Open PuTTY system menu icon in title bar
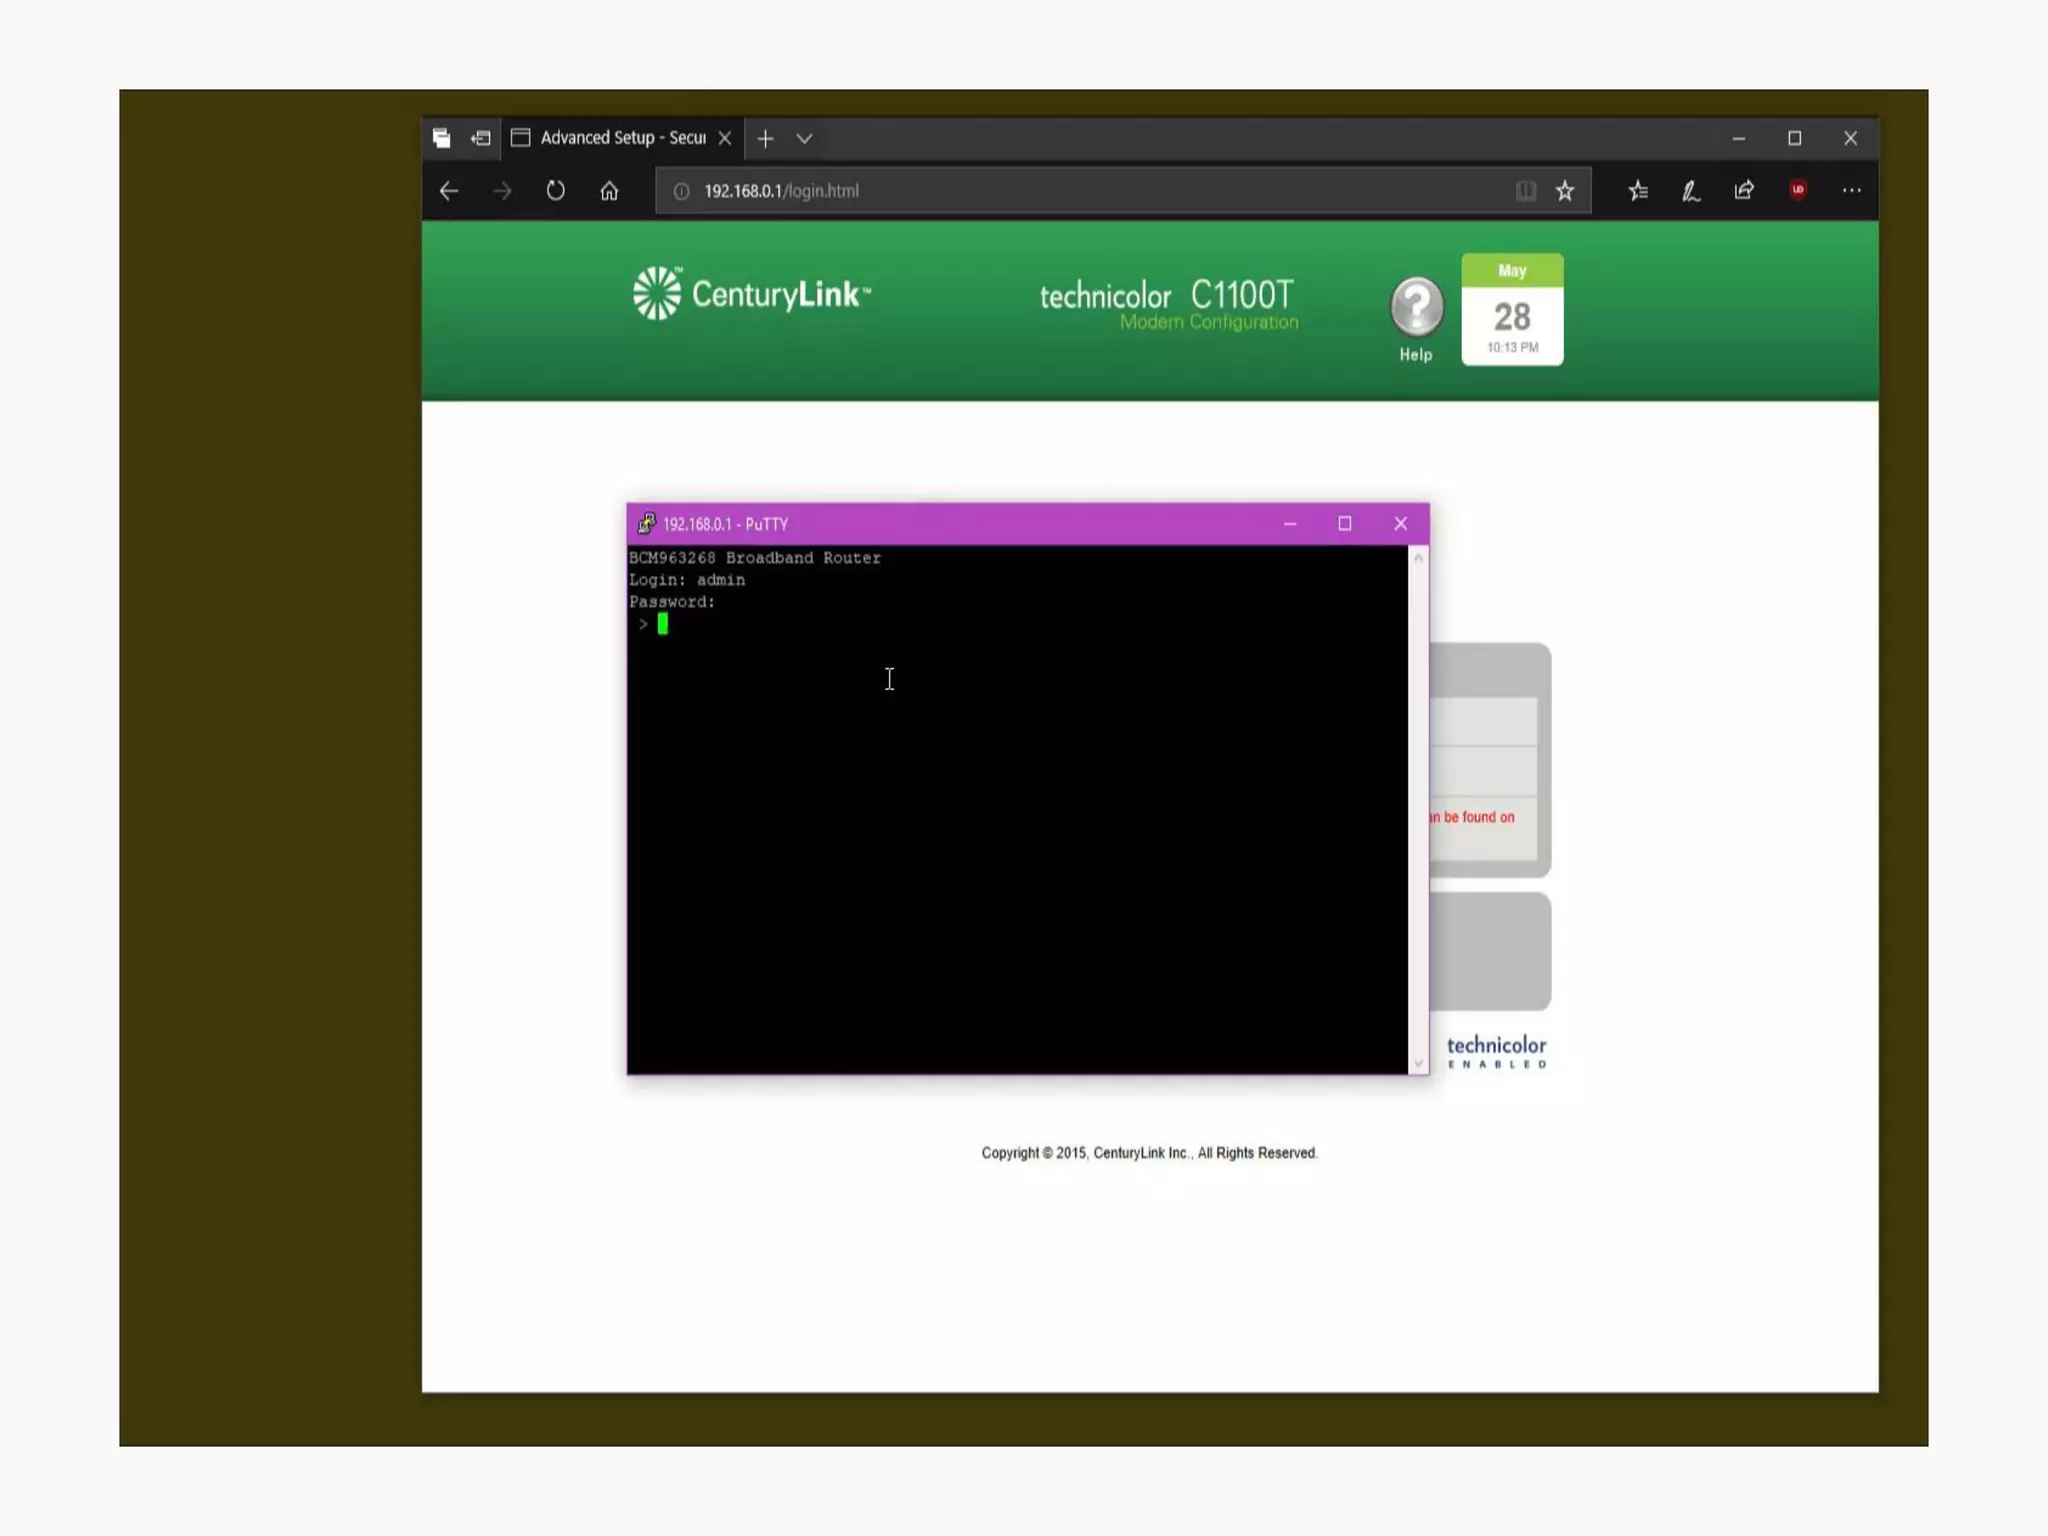The height and width of the screenshot is (1536, 2048). pos(647,524)
